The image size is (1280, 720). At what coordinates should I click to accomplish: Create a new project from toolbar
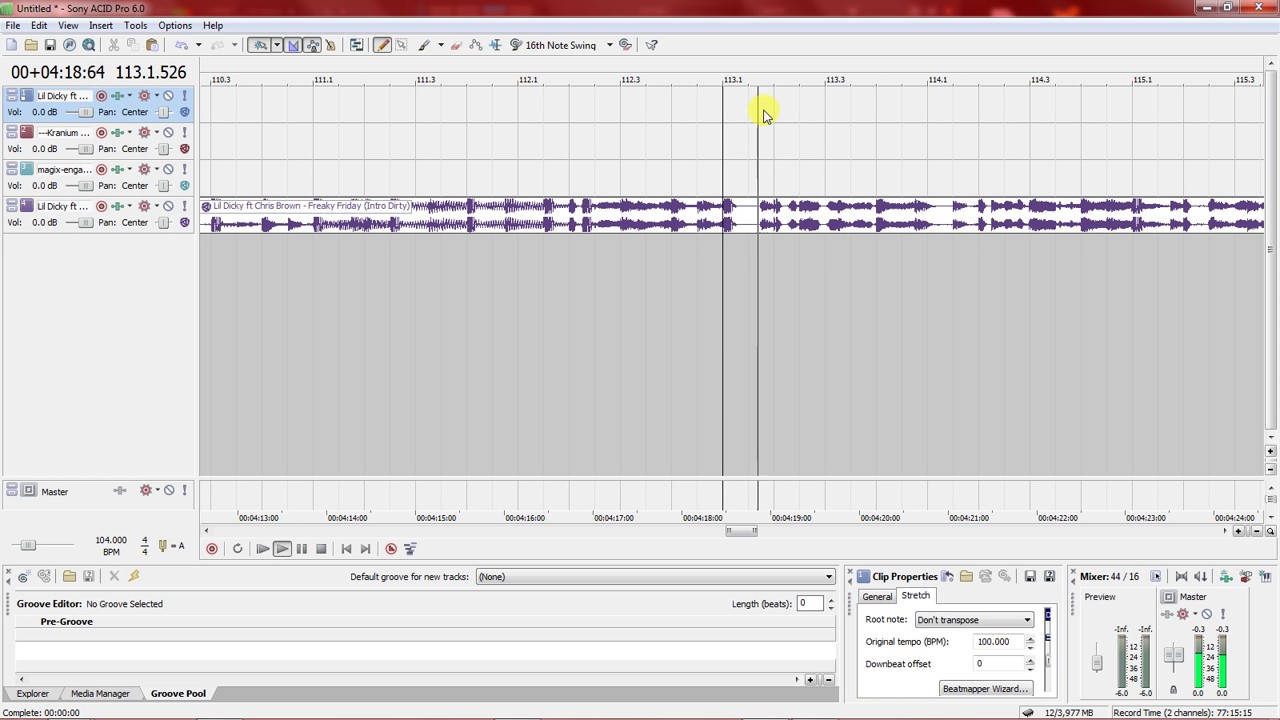(x=11, y=45)
